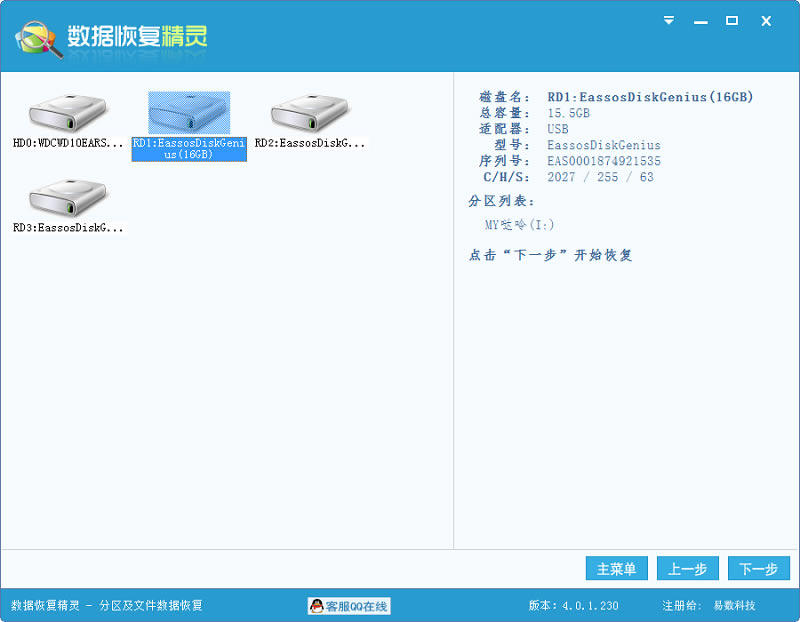The height and width of the screenshot is (622, 800).
Task: Select the RD3:EassosDiskG... disk icon
Action: (x=68, y=197)
